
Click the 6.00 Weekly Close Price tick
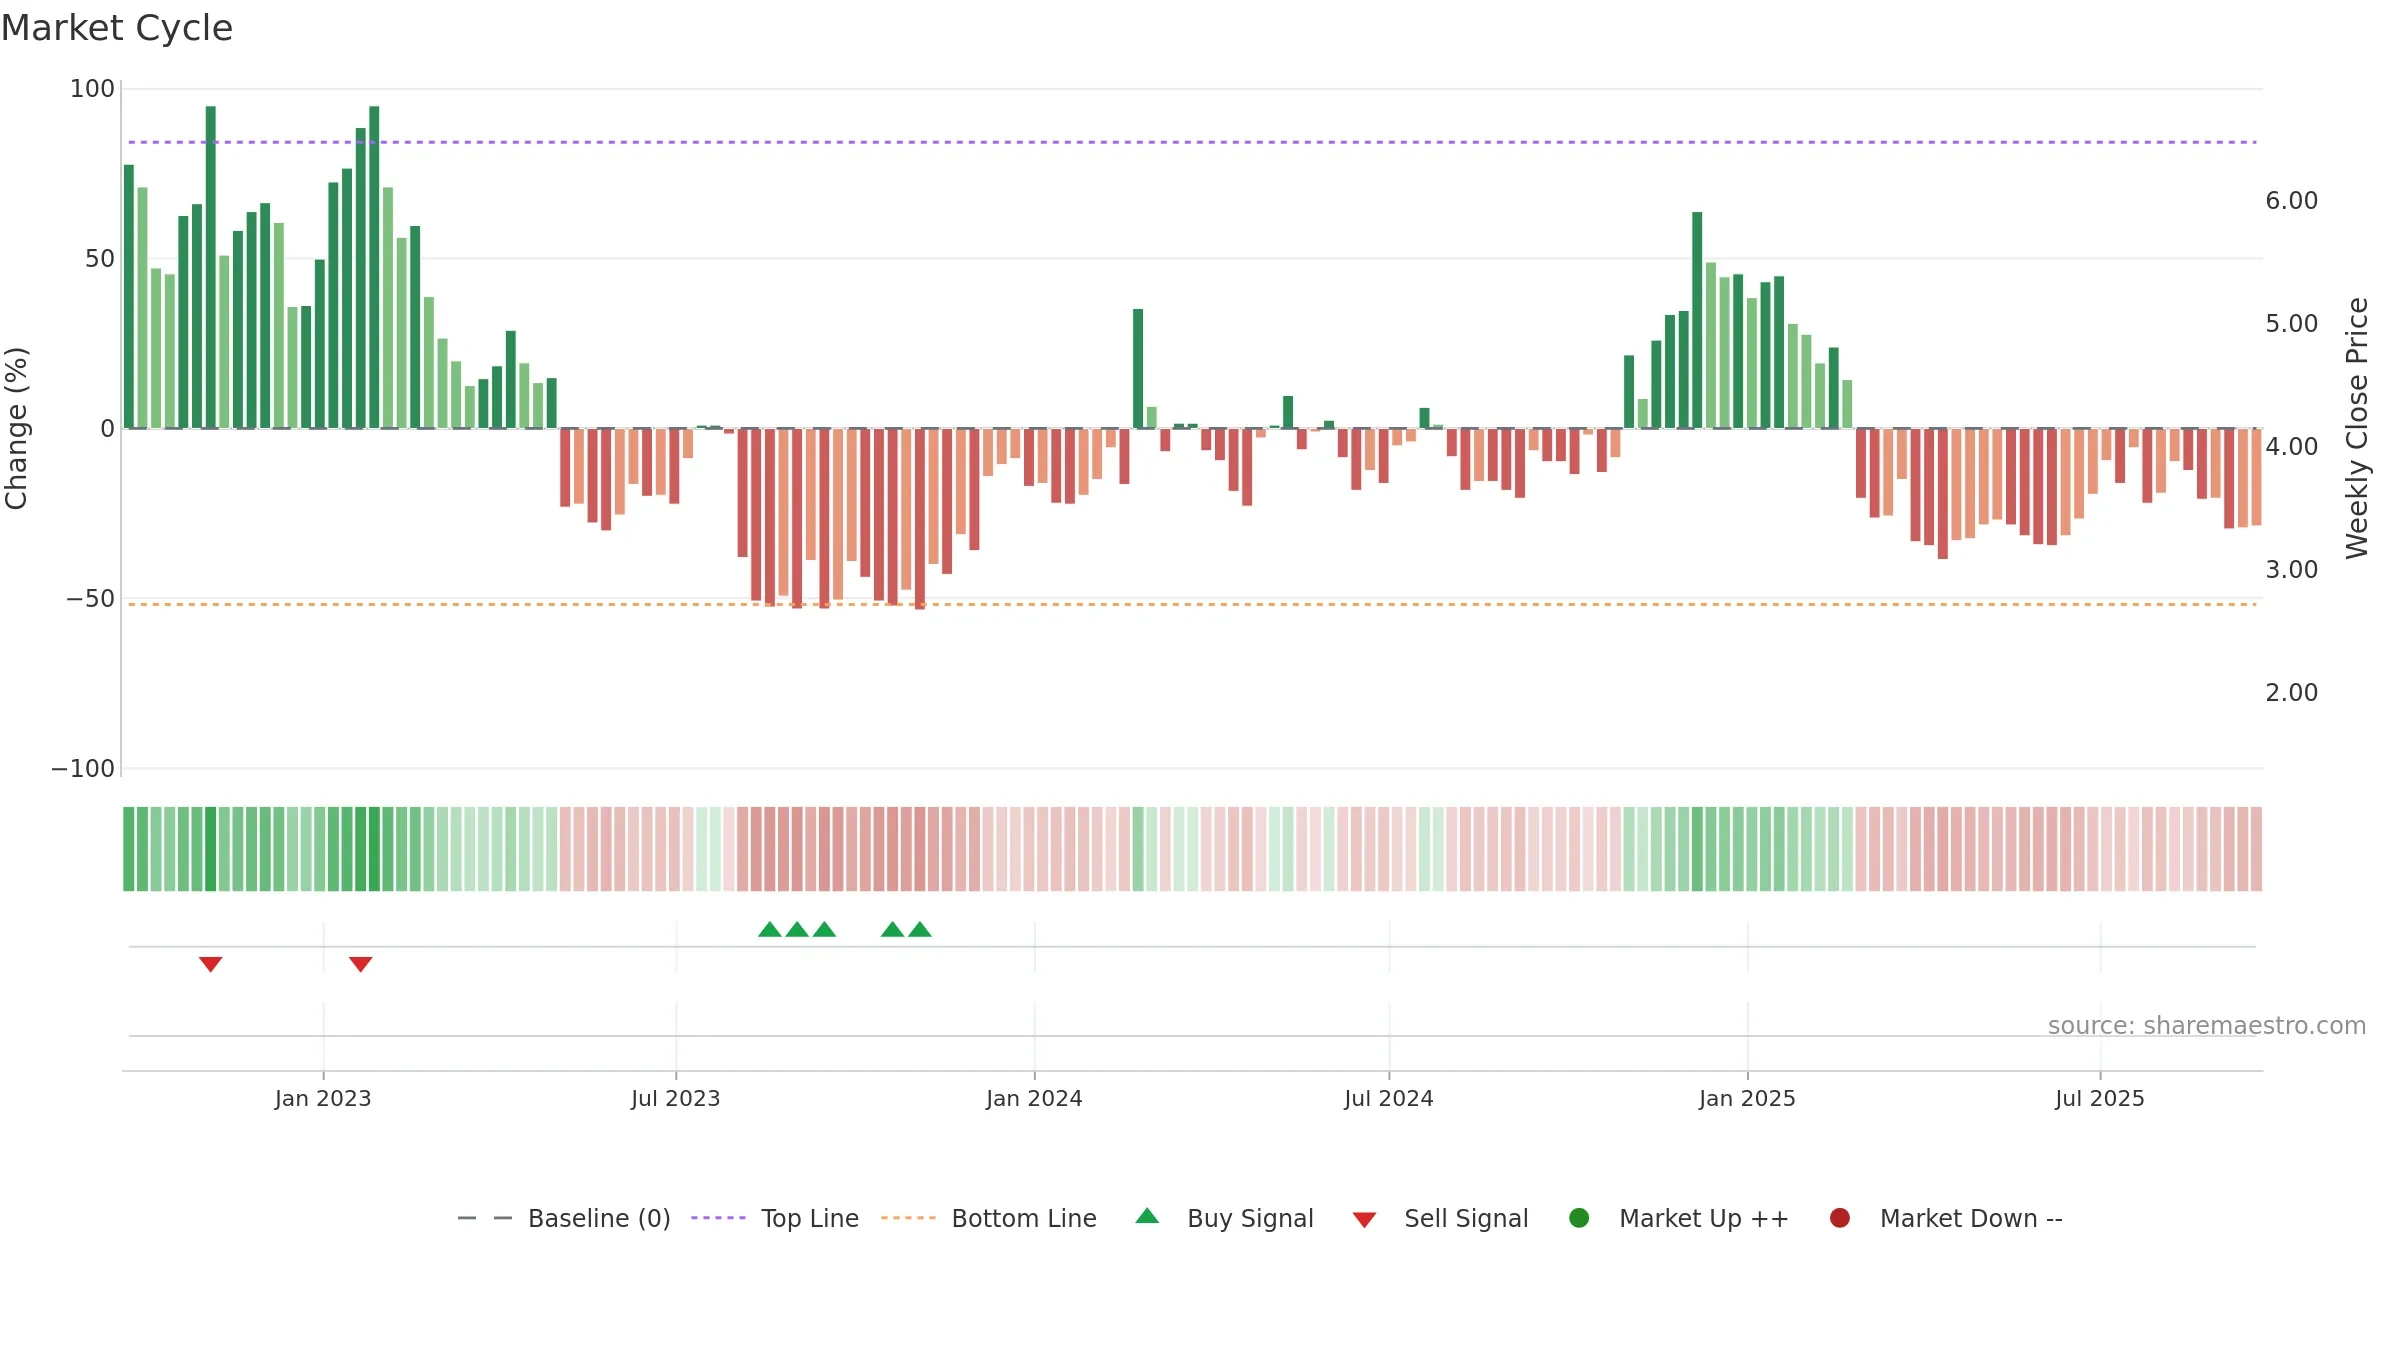tap(2291, 201)
